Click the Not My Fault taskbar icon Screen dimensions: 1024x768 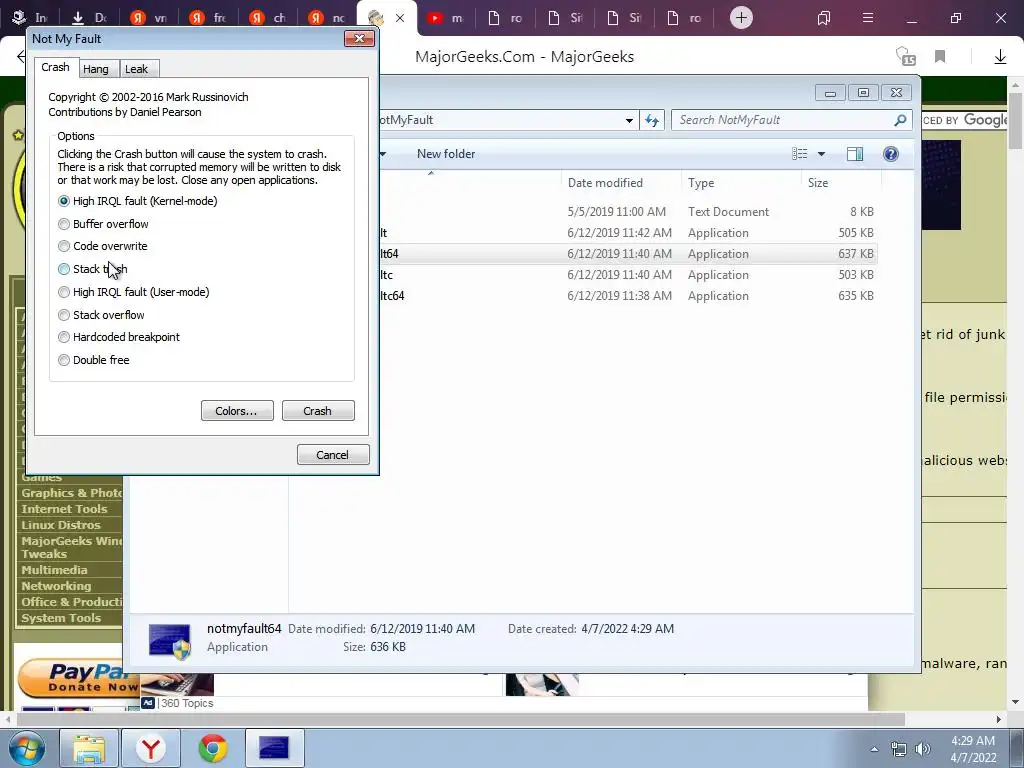pyautogui.click(x=274, y=748)
